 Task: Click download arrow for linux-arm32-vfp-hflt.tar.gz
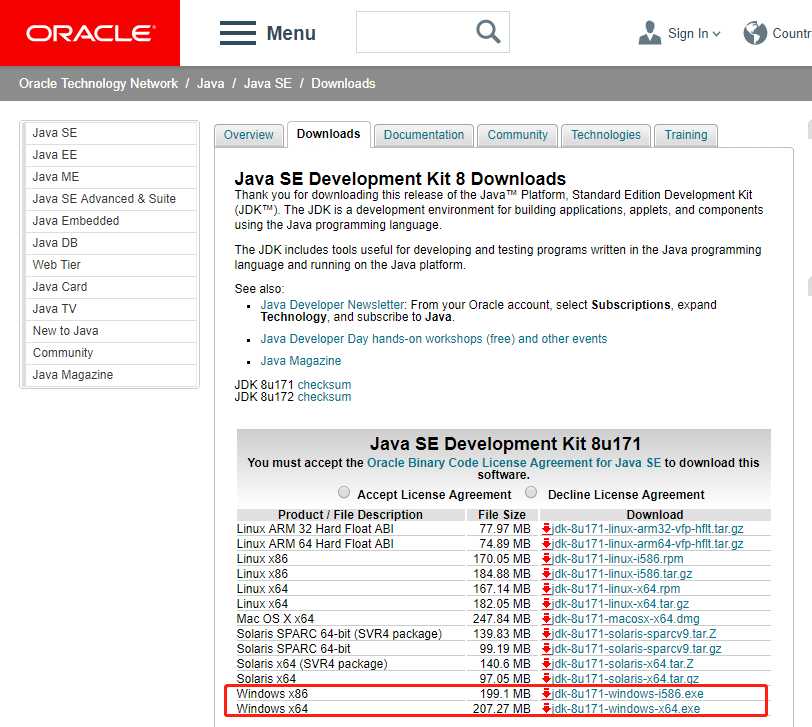tap(546, 529)
